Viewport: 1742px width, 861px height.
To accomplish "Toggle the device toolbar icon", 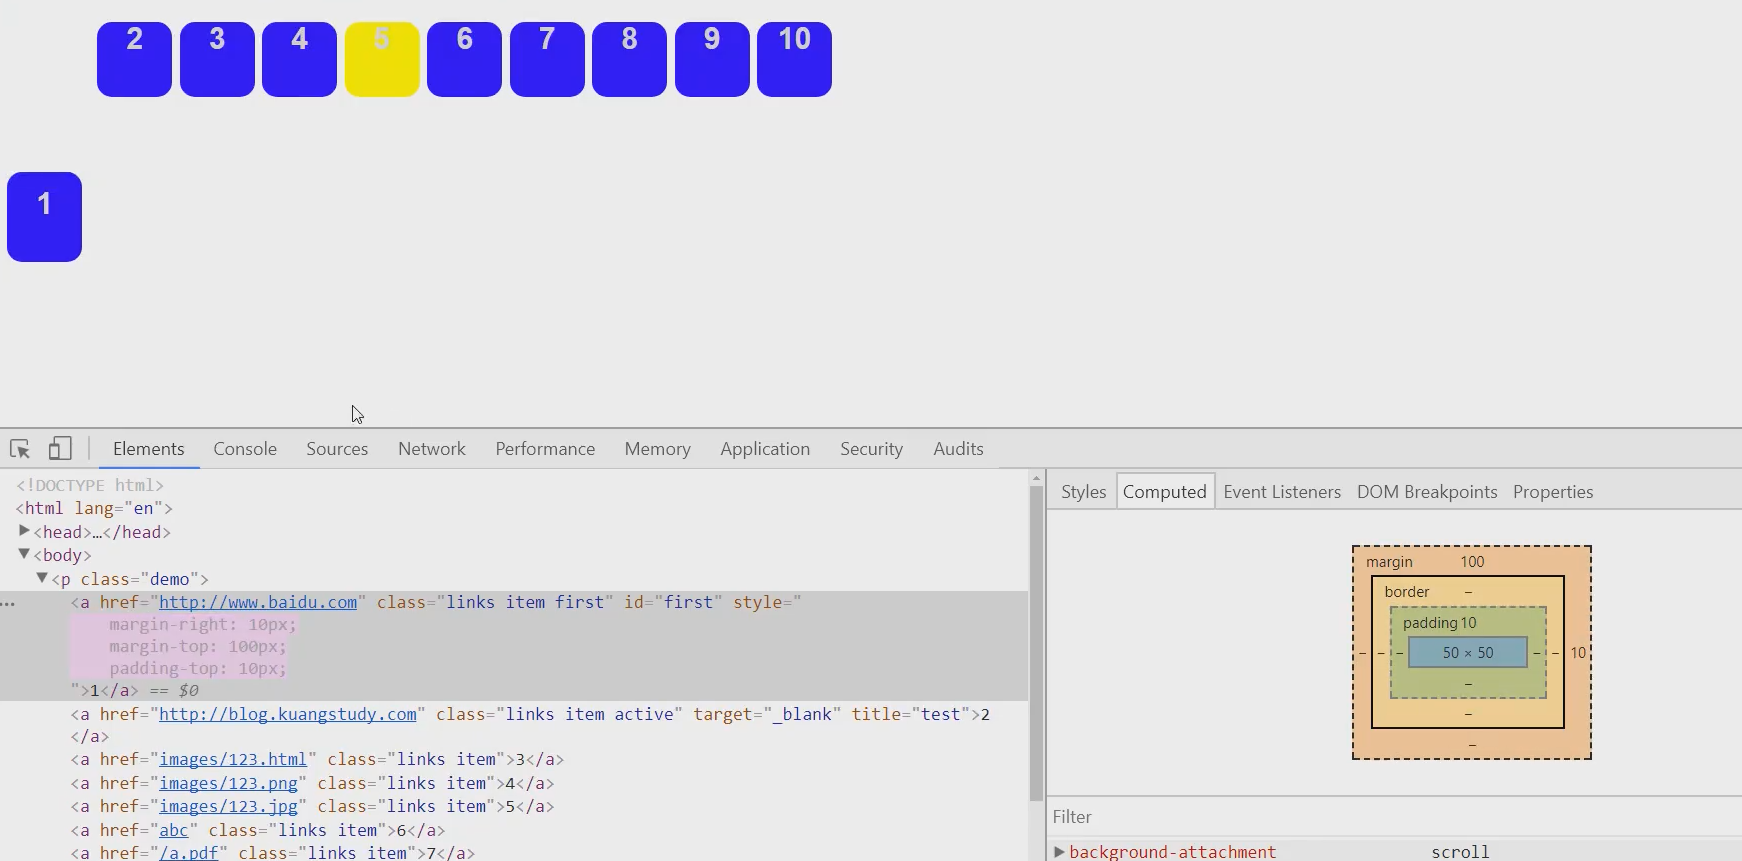I will [x=60, y=449].
